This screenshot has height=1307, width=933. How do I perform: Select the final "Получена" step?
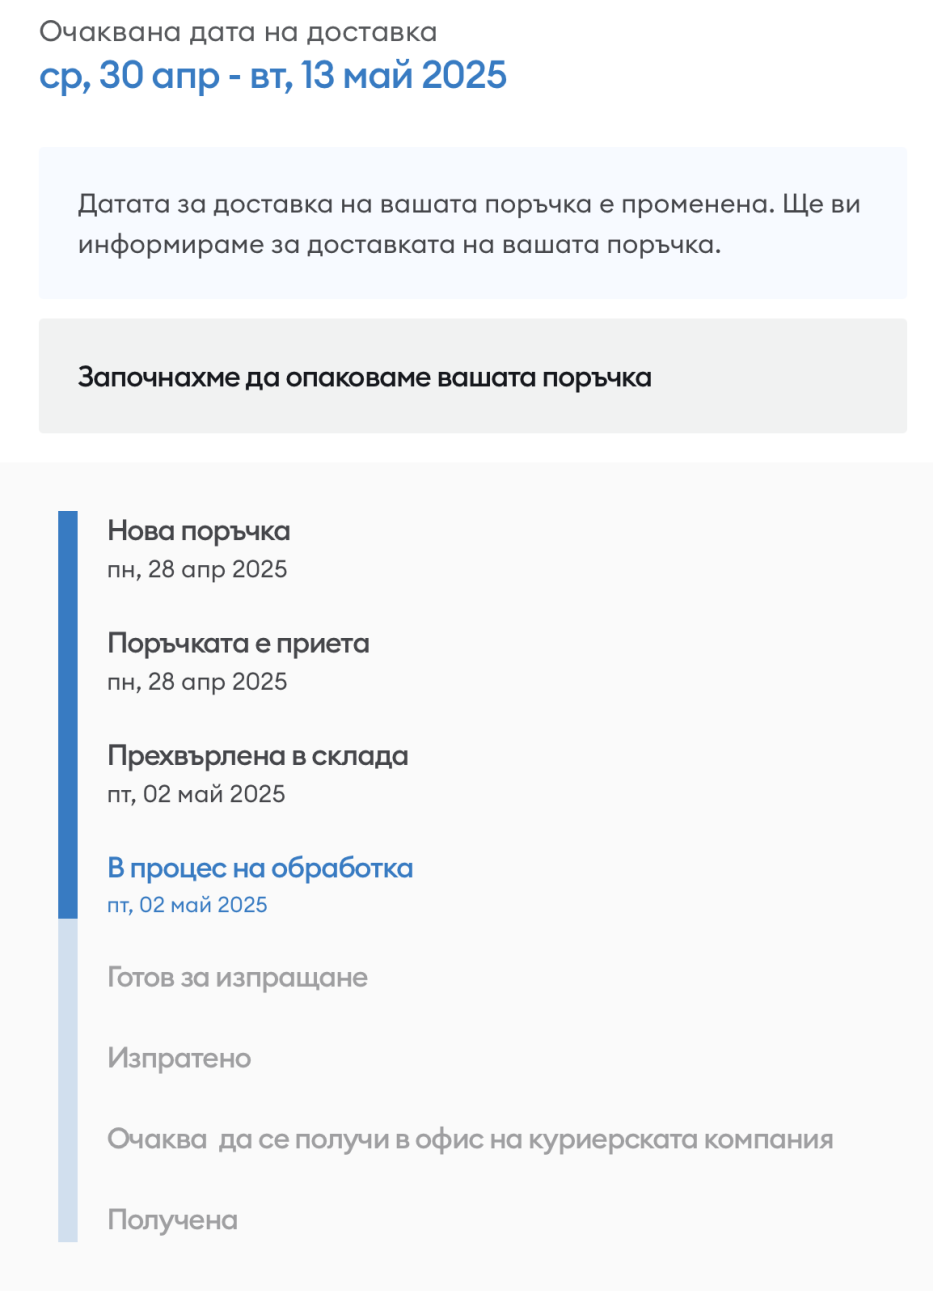click(172, 1221)
